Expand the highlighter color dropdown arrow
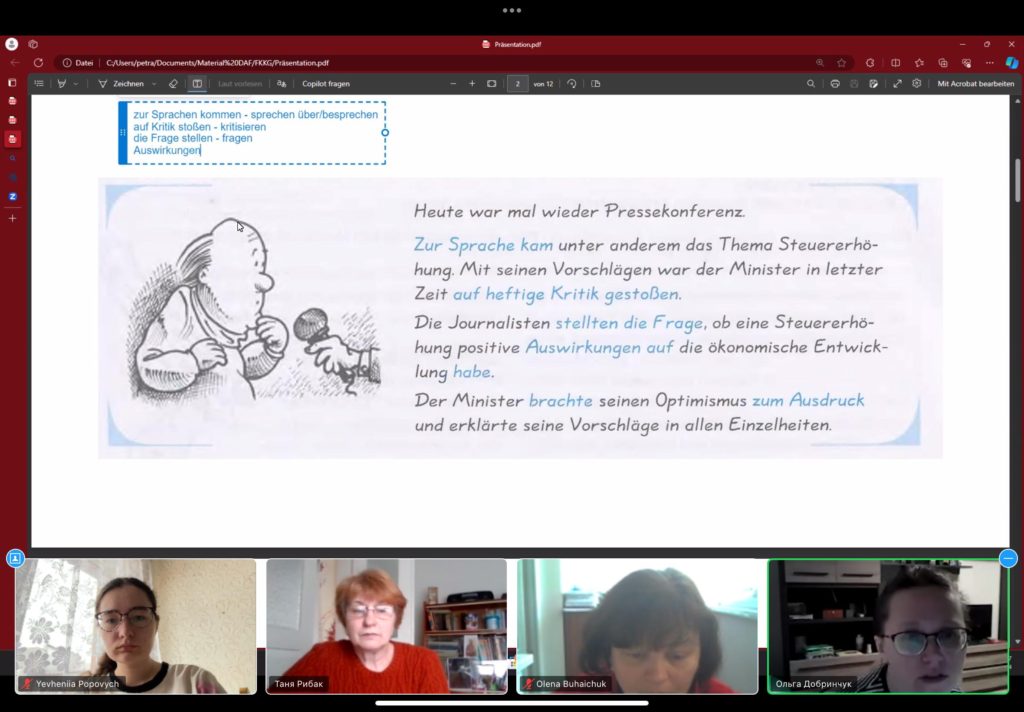 point(76,84)
